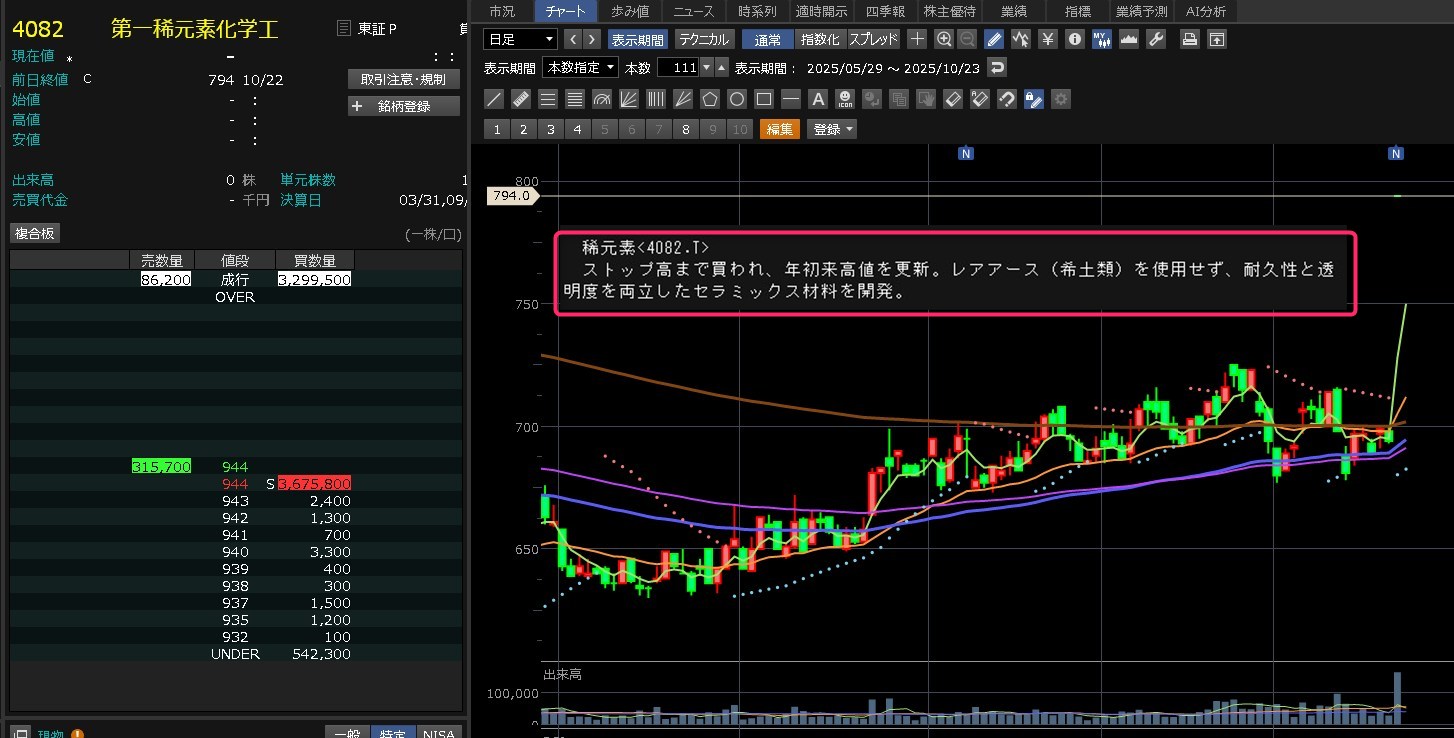Open the 四季報 tab

click(885, 11)
